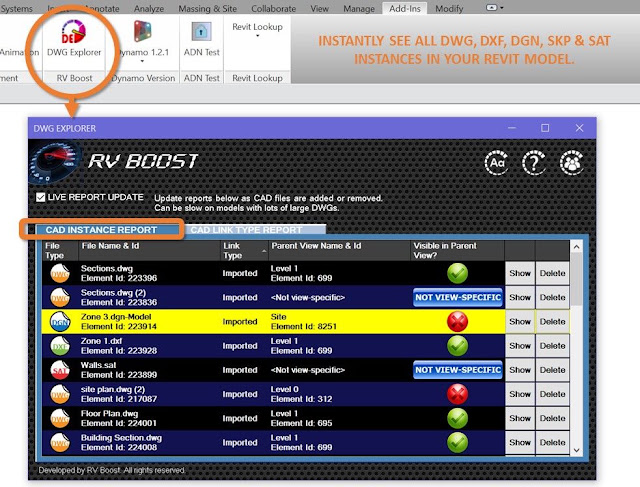This screenshot has width=640, height=487.
Task: Launch the DWG Explorer ribbon icon
Action: pos(74,31)
